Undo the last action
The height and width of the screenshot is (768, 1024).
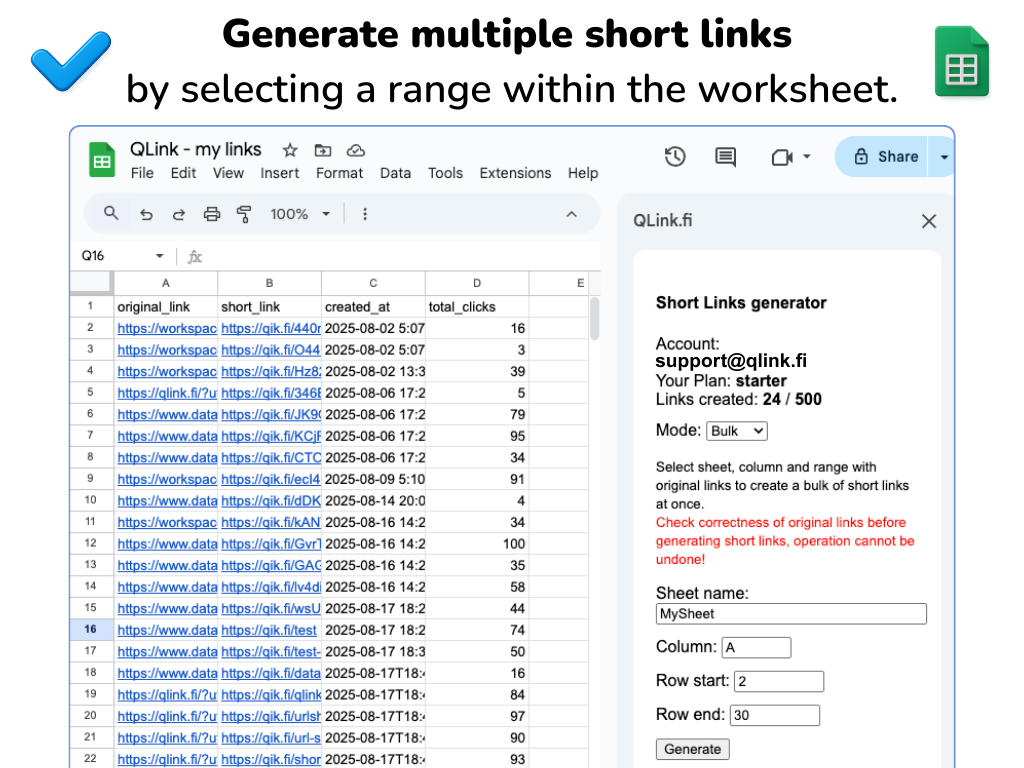point(146,214)
